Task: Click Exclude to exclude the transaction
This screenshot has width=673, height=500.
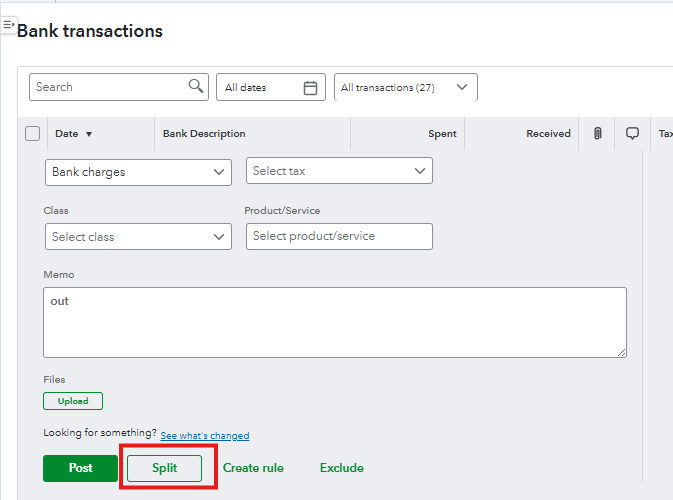Action: pos(342,468)
